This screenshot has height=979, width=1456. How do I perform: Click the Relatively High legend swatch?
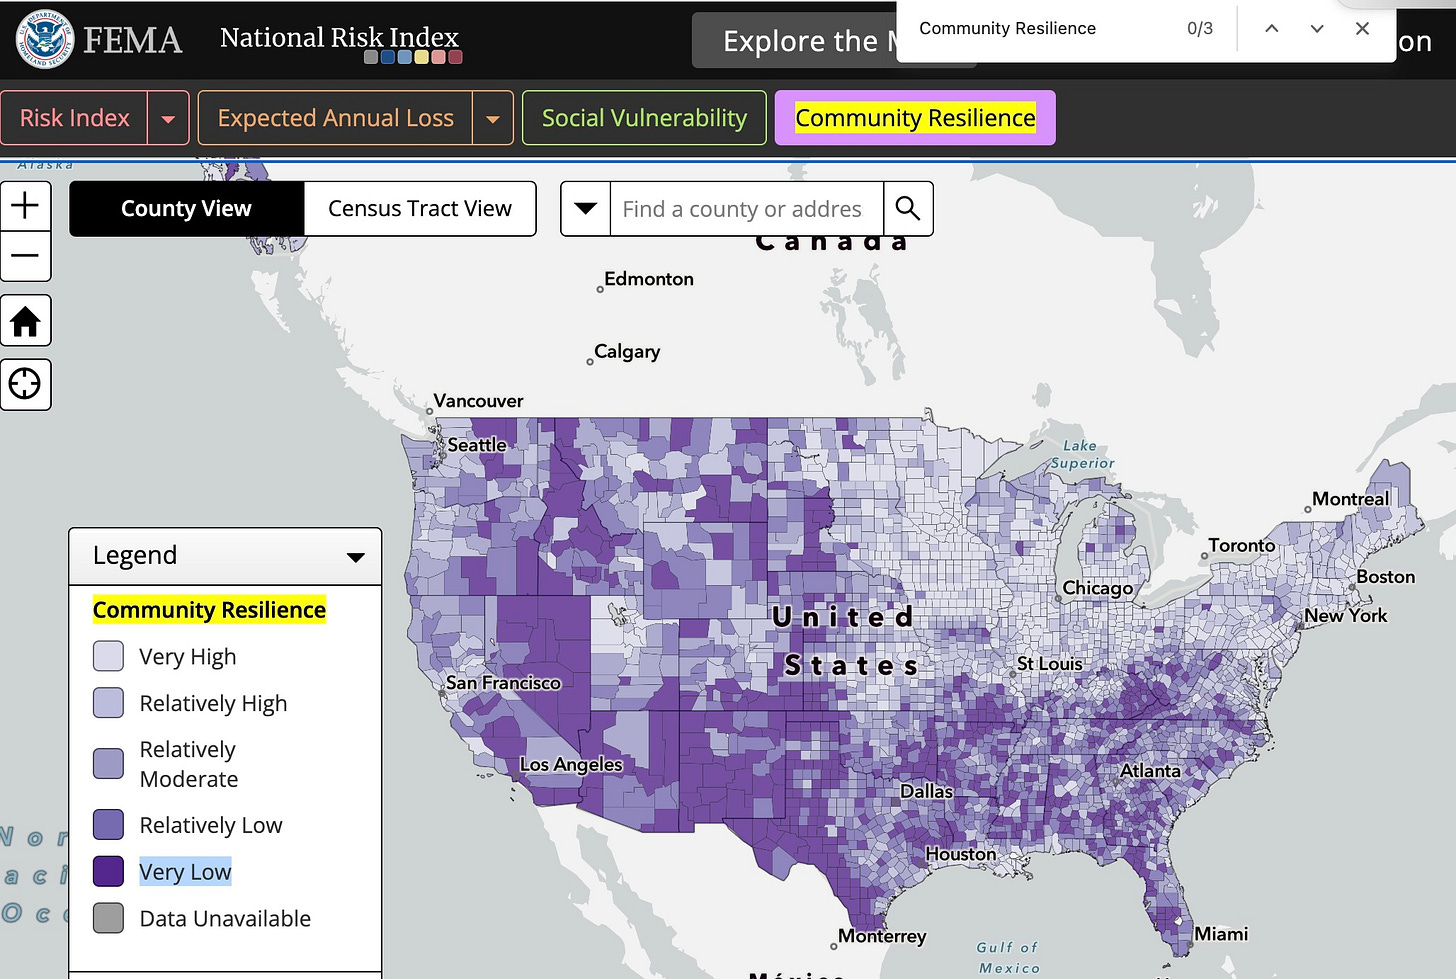pyautogui.click(x=108, y=703)
